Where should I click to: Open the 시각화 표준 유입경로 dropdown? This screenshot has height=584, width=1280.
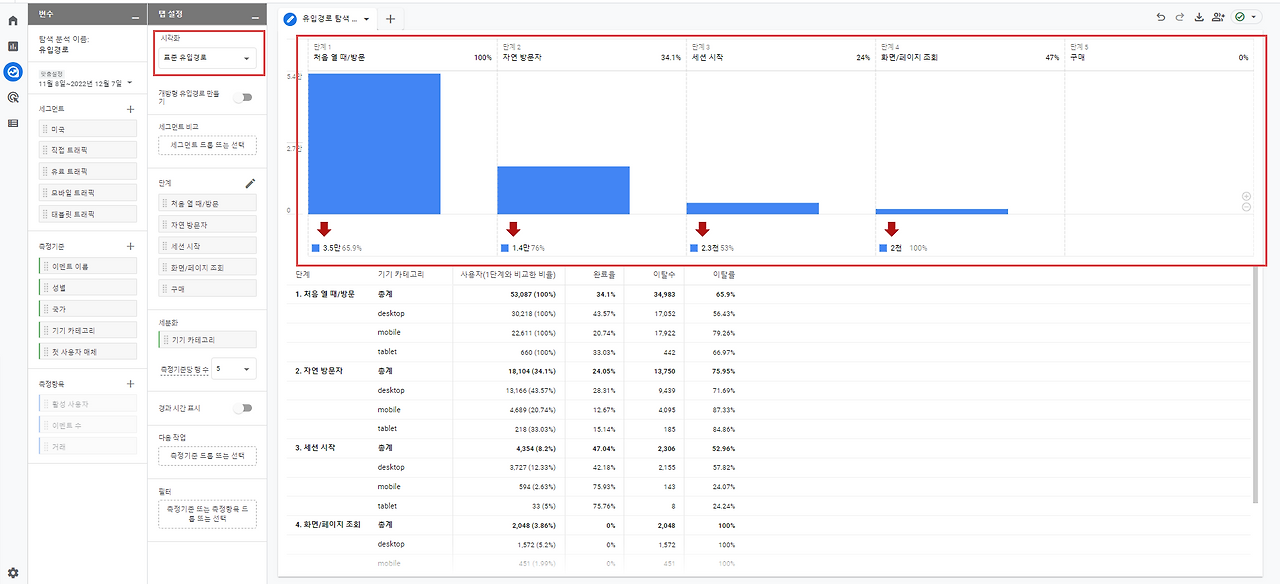(x=207, y=58)
